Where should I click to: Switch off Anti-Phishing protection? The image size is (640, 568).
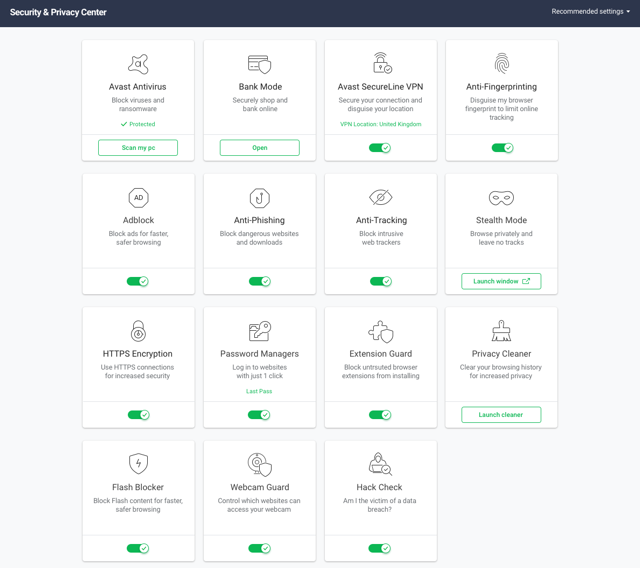click(x=260, y=281)
